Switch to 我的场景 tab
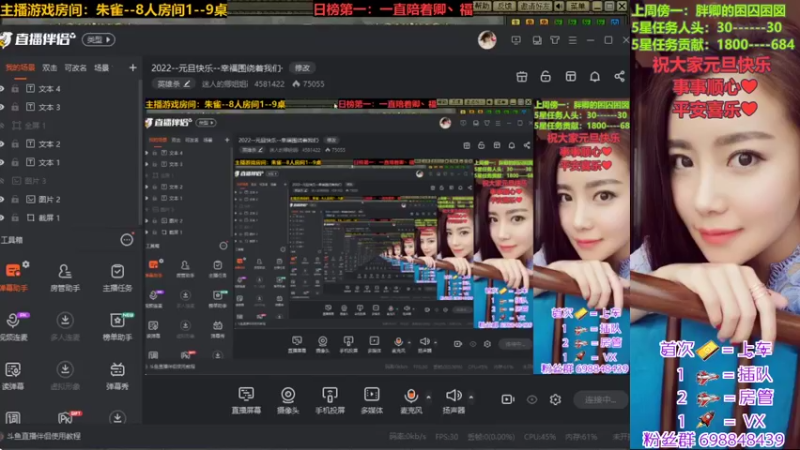Image resolution: width=800 pixels, height=450 pixels. pos(20,68)
